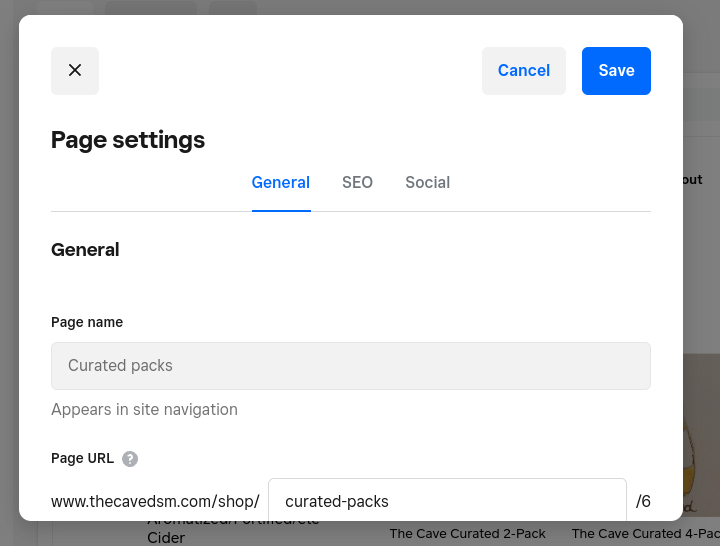The height and width of the screenshot is (546, 720).
Task: Switch to the SEO tab
Action: click(357, 183)
